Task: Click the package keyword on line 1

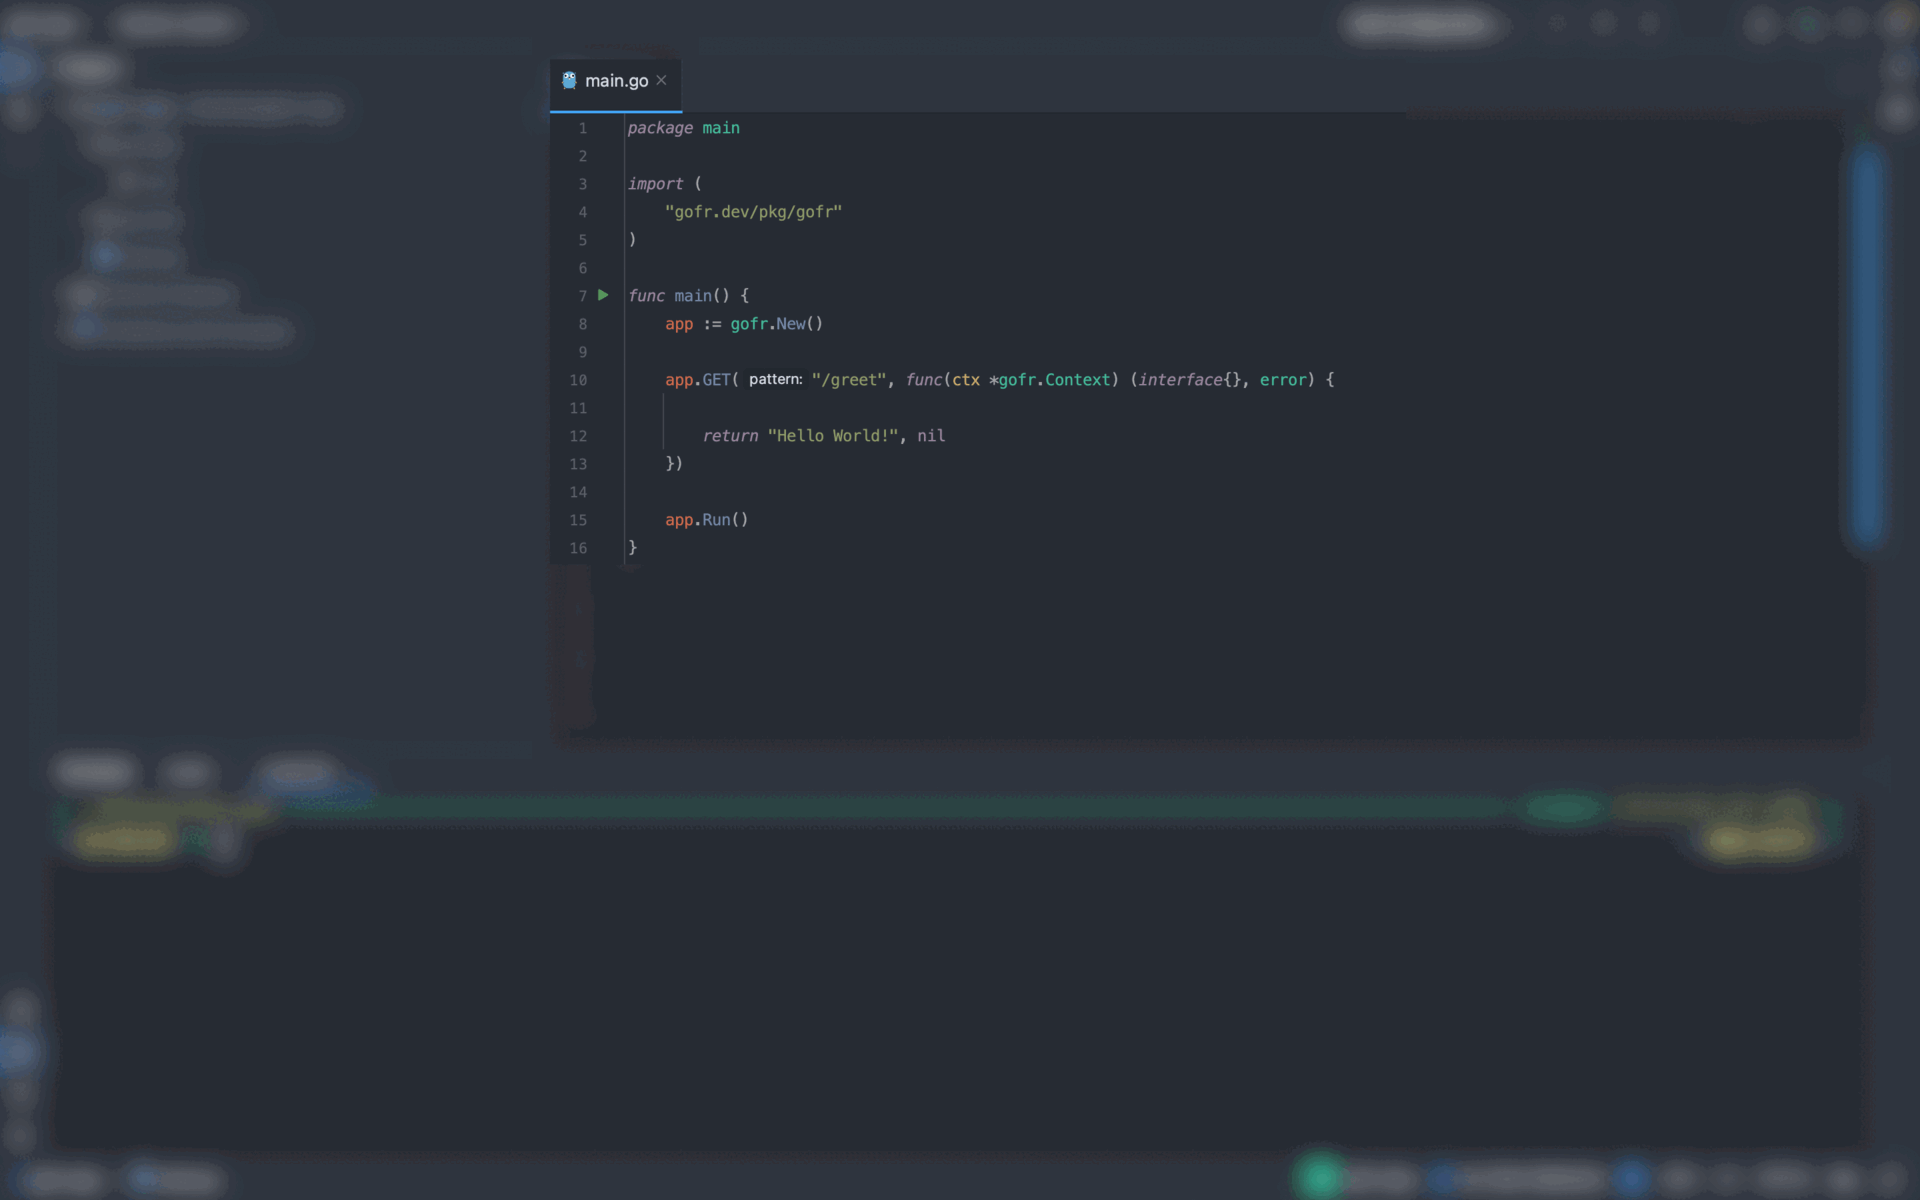Action: (x=660, y=128)
